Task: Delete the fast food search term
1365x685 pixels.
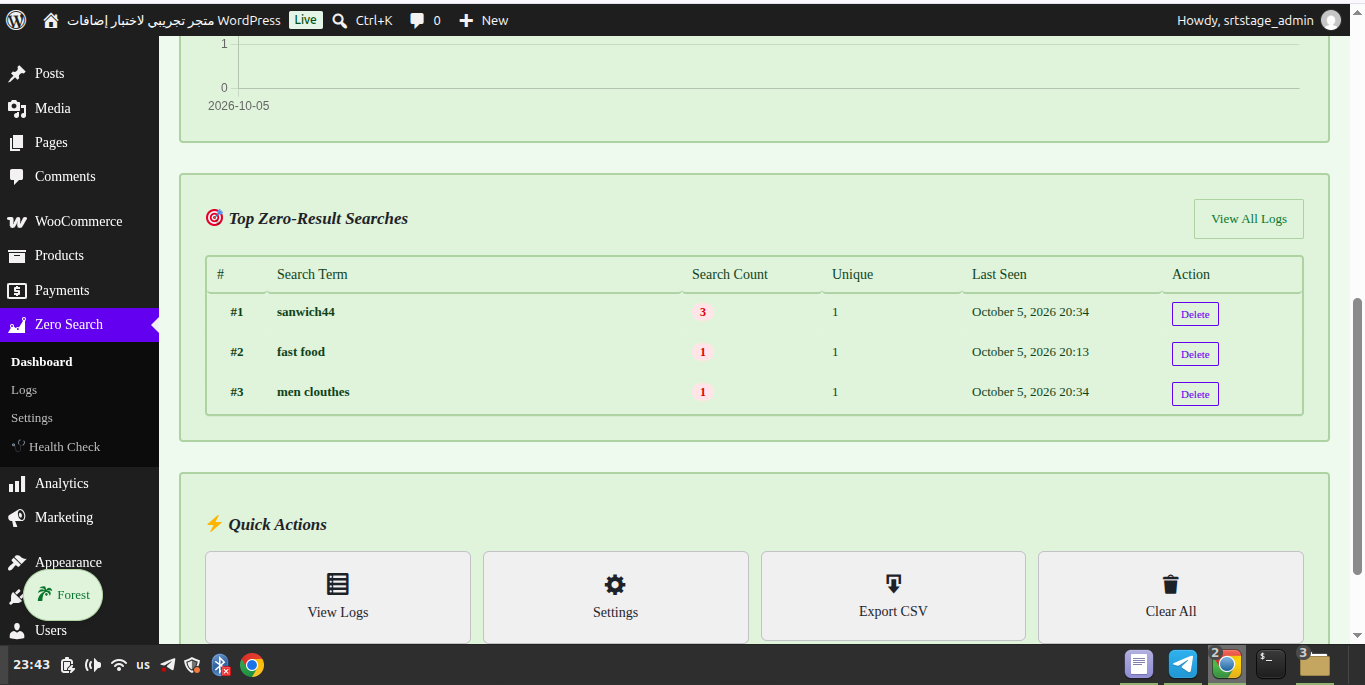Action: click(1195, 354)
